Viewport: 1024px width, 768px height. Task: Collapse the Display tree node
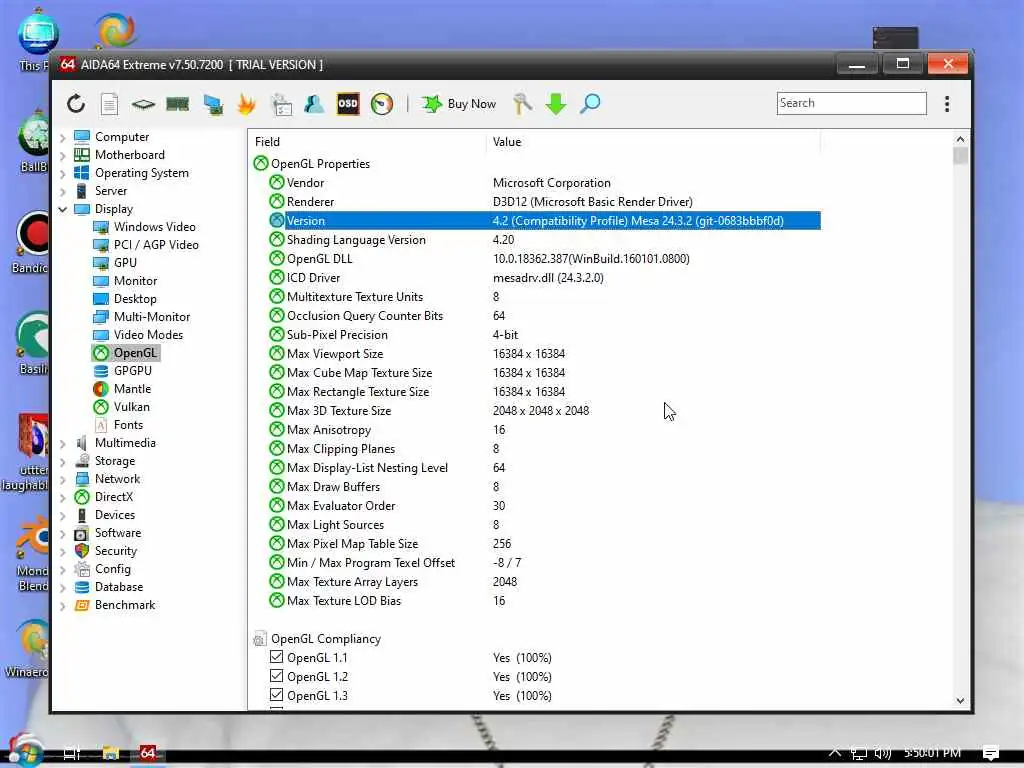click(63, 209)
